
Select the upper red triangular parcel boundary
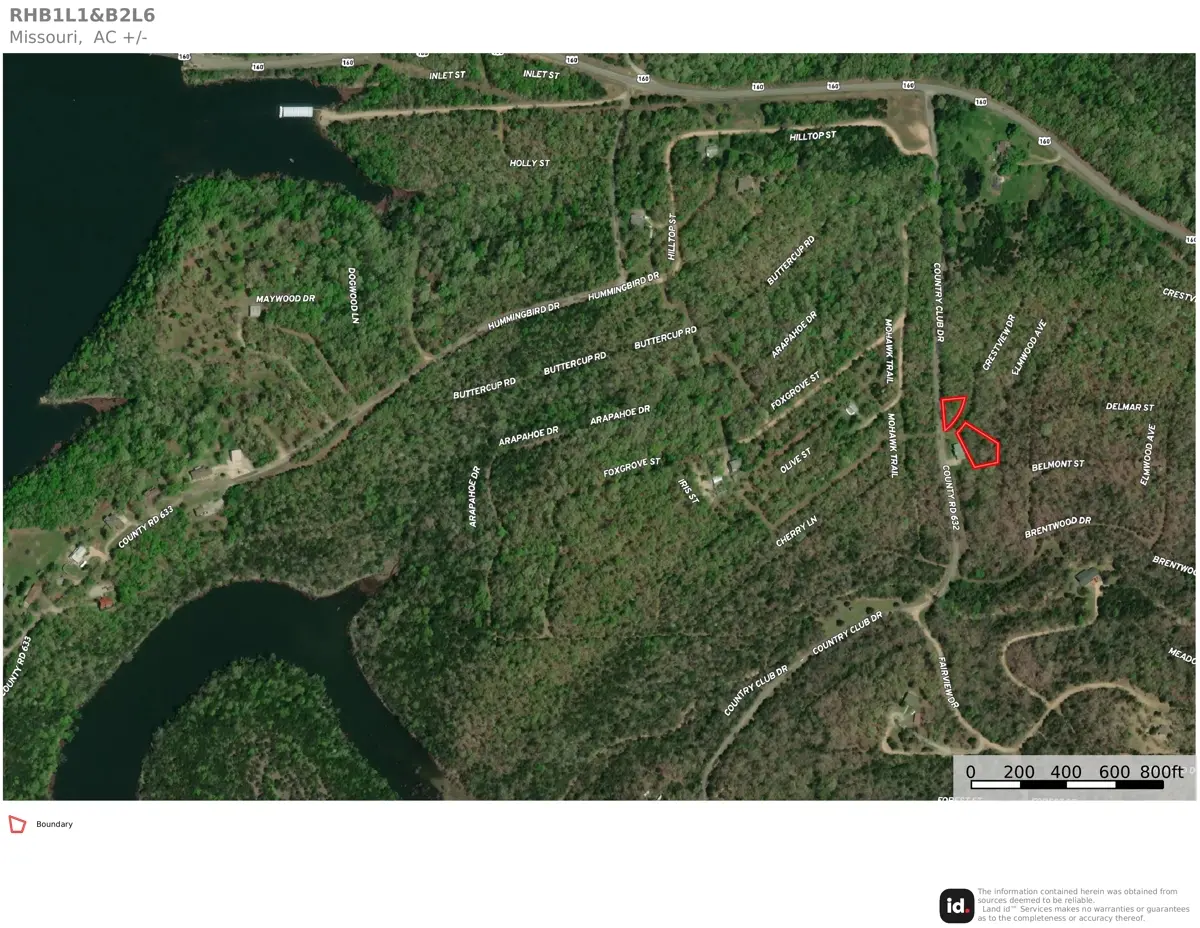(x=952, y=413)
